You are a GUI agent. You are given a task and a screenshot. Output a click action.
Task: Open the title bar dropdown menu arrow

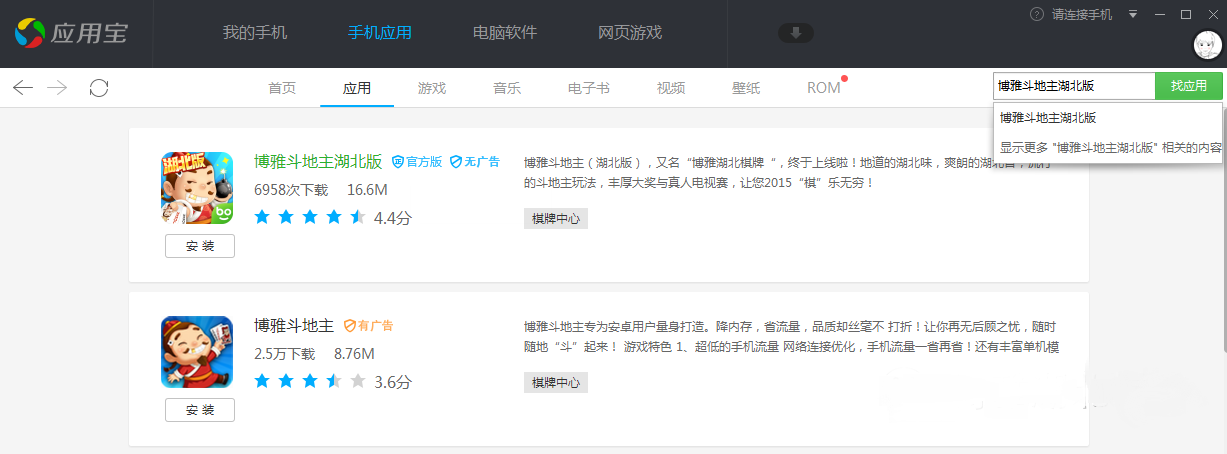(x=1133, y=14)
